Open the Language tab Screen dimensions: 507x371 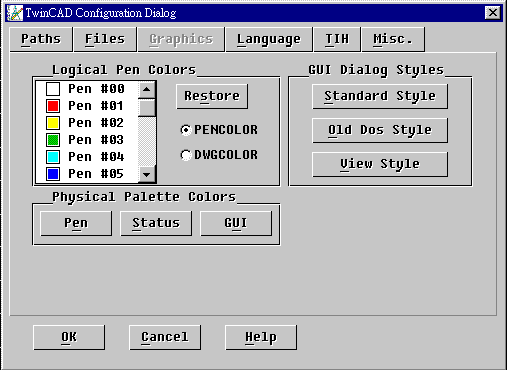(x=269, y=39)
